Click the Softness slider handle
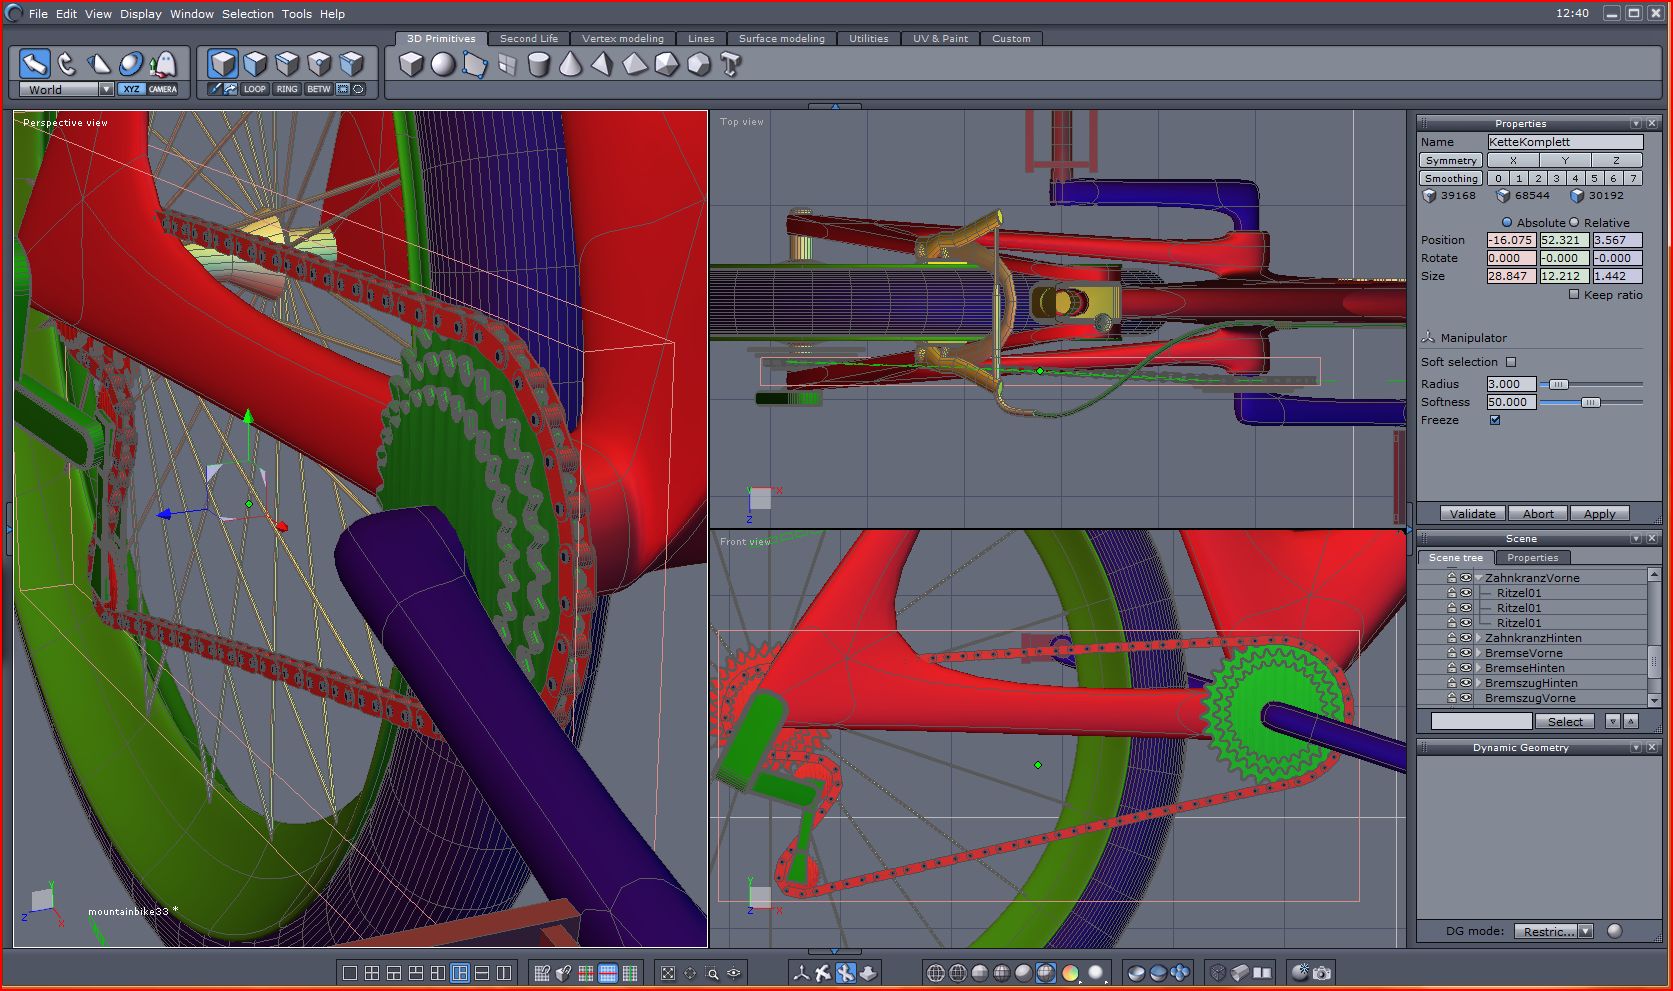Screen dimensions: 1673x991 [x=1590, y=402]
